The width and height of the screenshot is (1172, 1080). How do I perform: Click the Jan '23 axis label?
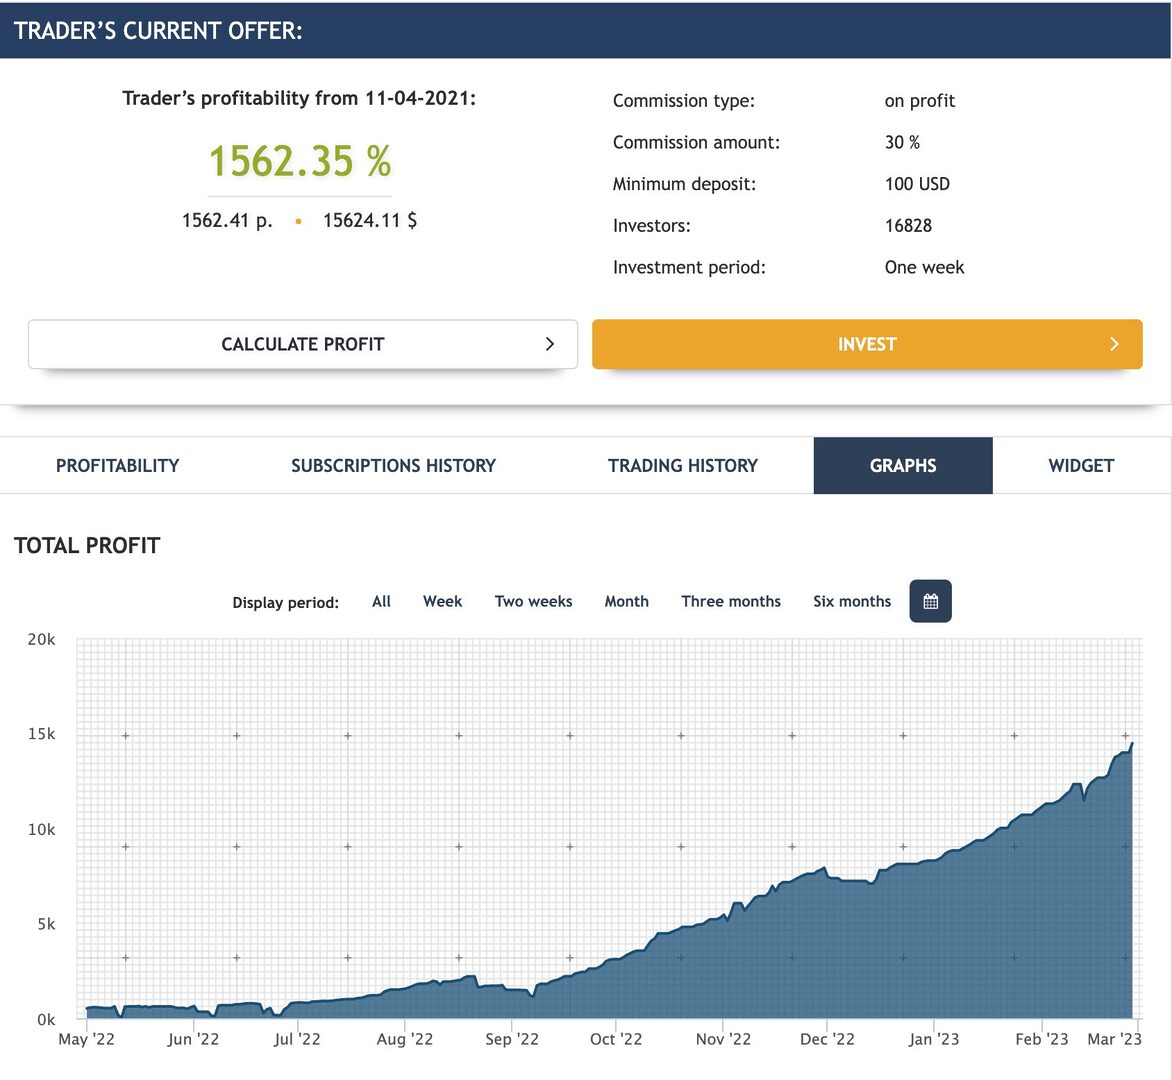[934, 1039]
